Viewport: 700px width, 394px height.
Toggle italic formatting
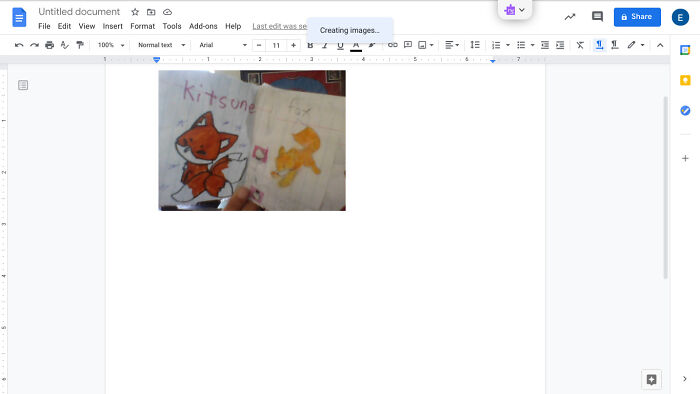325,46
